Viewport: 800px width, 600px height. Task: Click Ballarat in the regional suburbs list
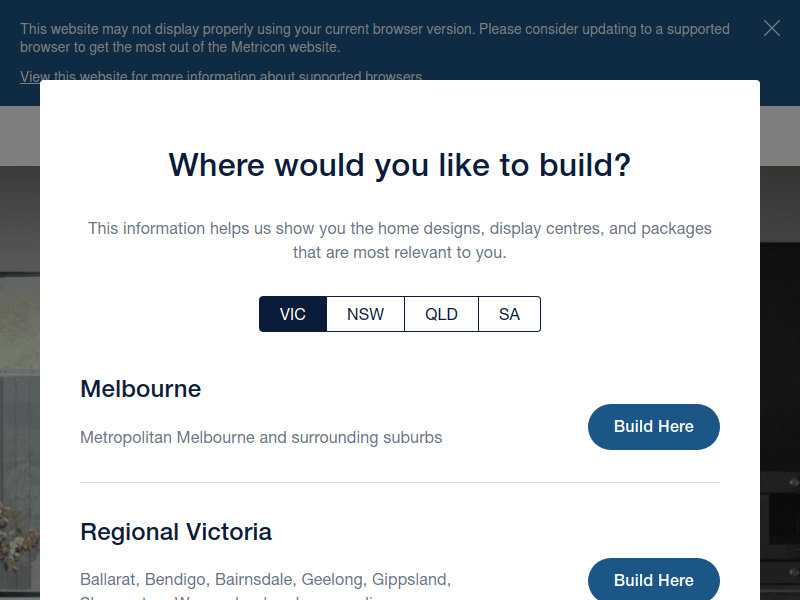point(106,579)
